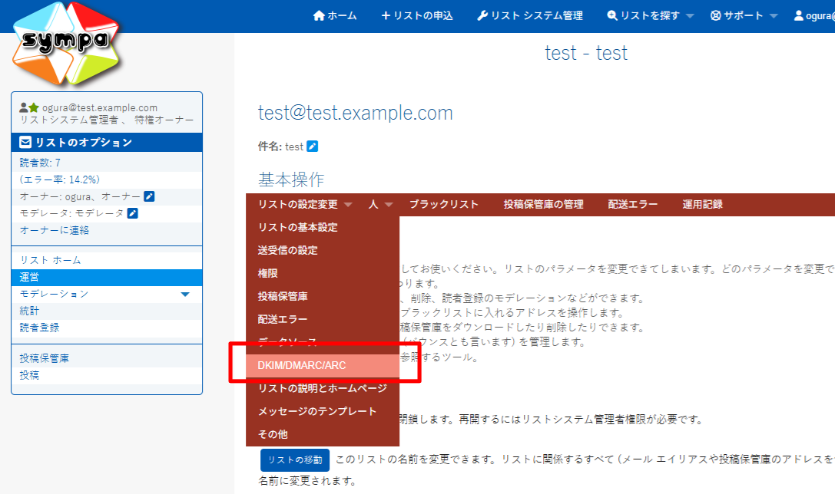Open 配送エラー tab in red bar
The image size is (835, 494).
point(633,204)
